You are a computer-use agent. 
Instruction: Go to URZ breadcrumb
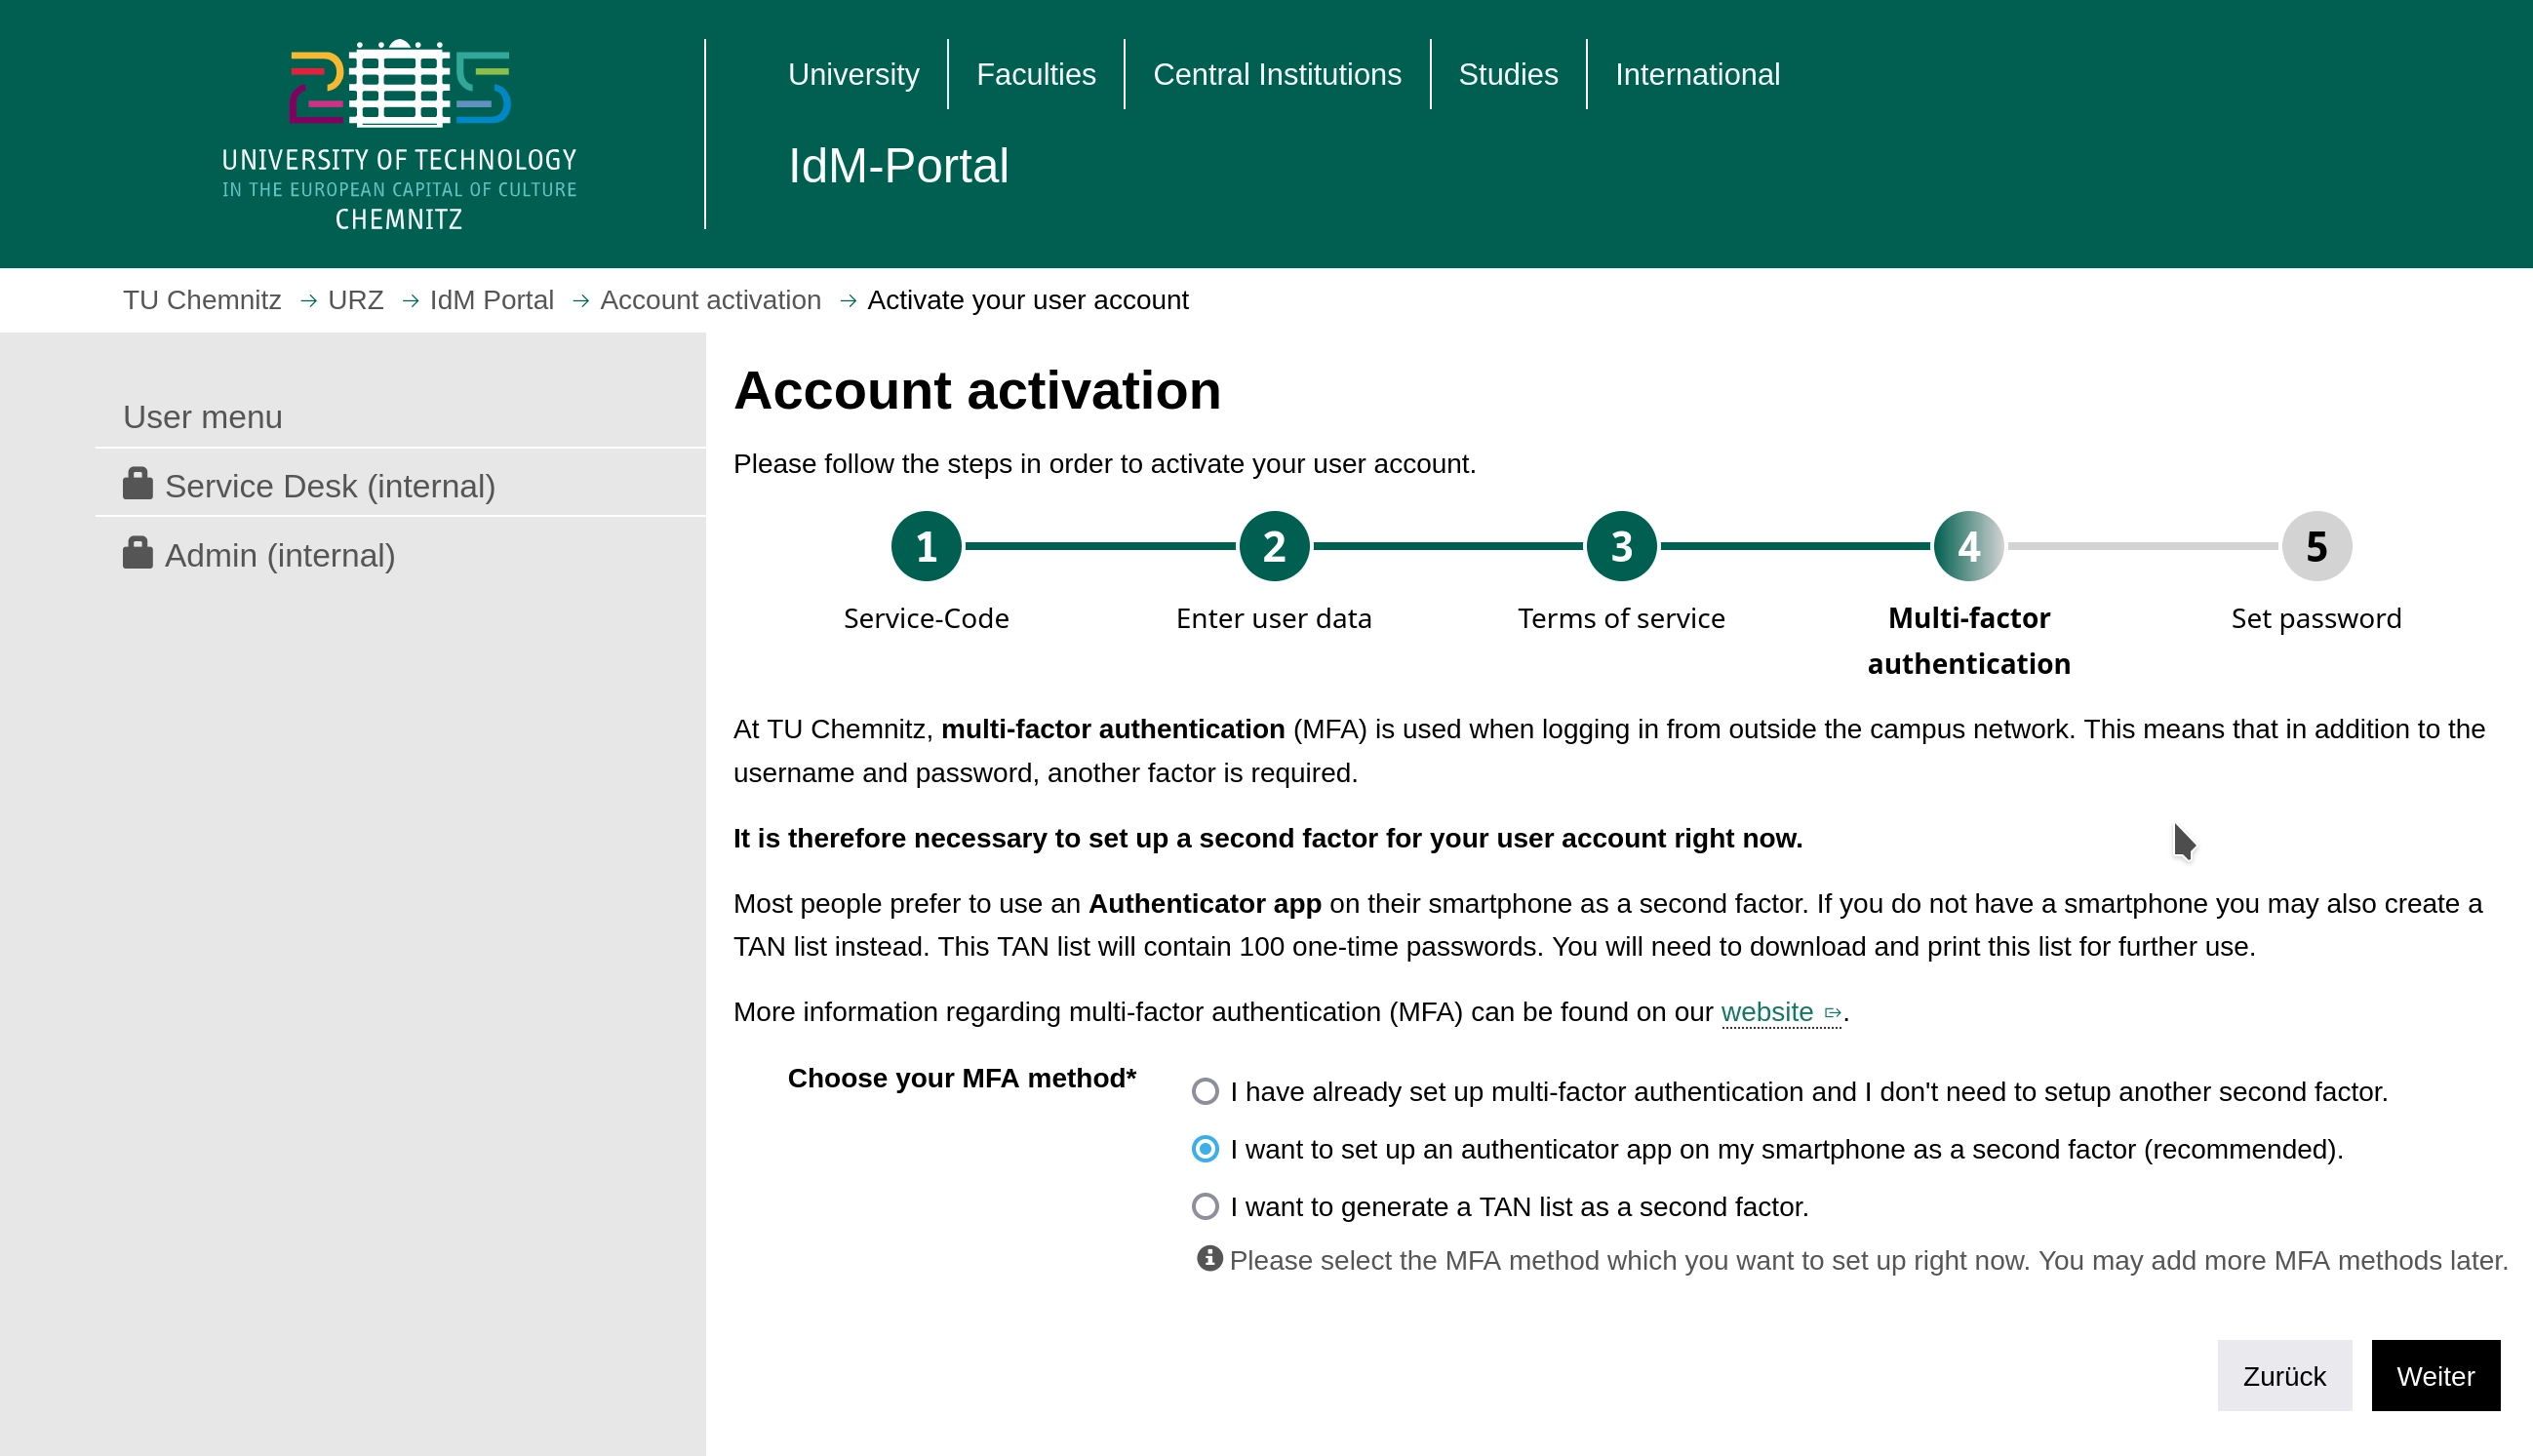click(x=355, y=300)
